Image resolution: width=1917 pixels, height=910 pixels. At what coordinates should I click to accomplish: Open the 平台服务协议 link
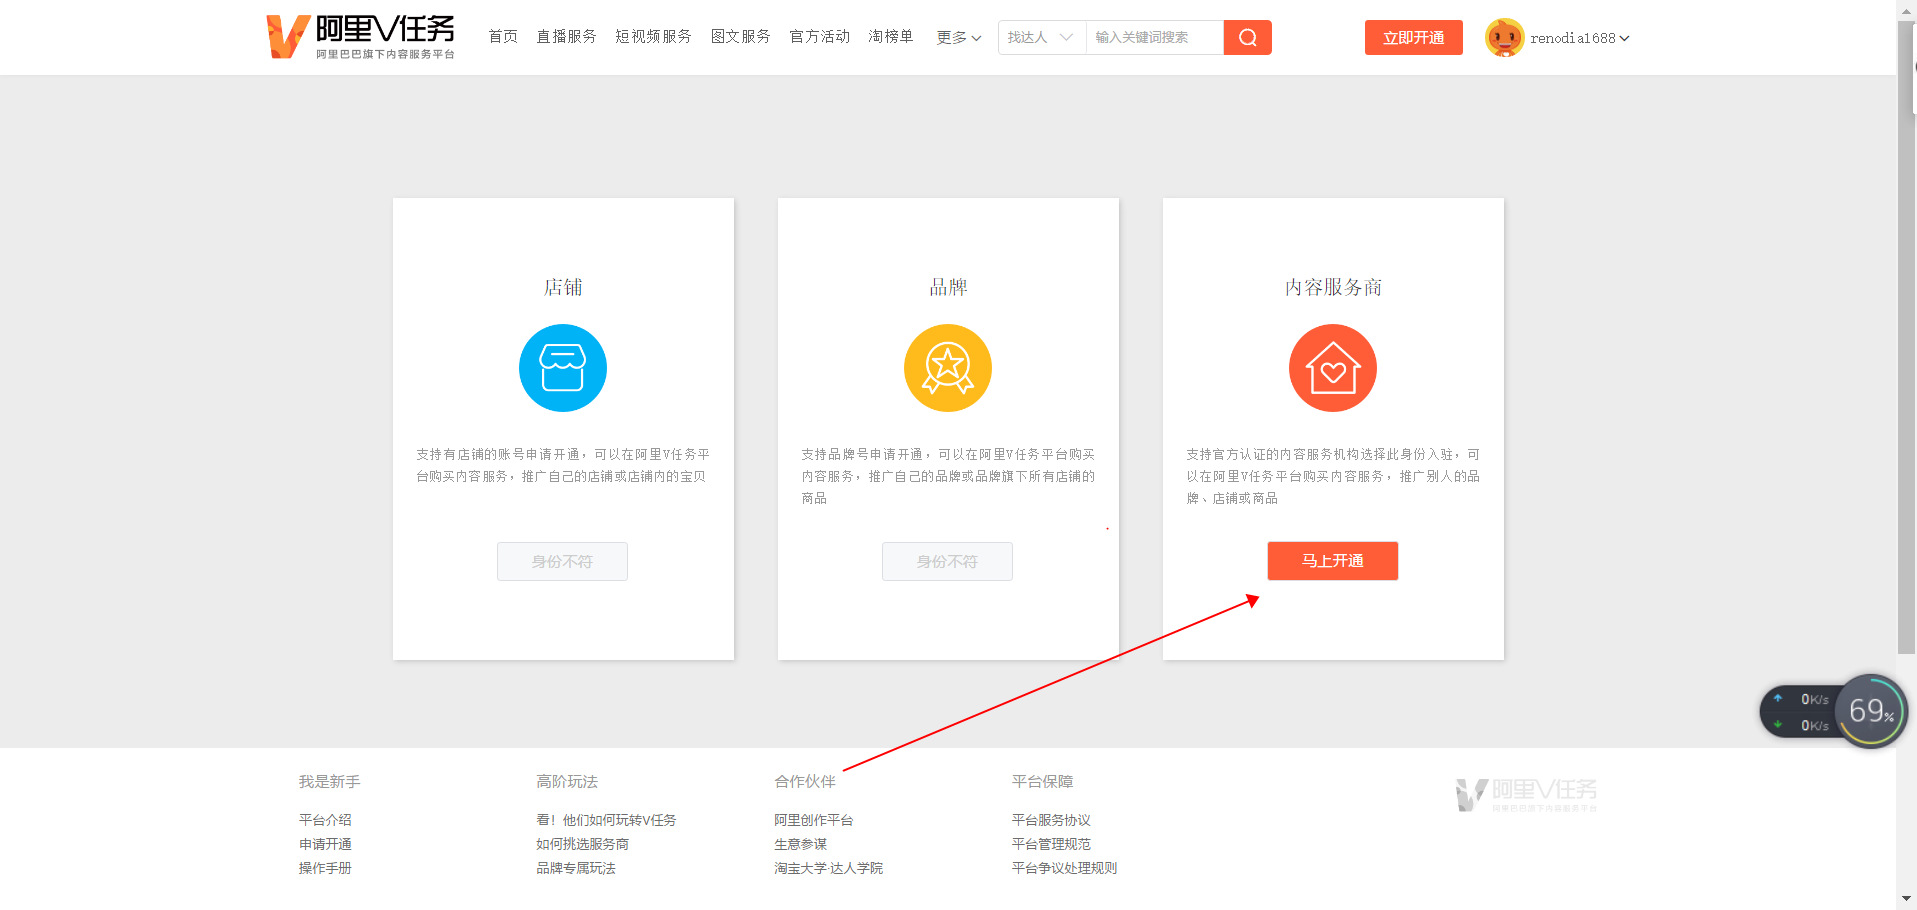tap(1051, 820)
